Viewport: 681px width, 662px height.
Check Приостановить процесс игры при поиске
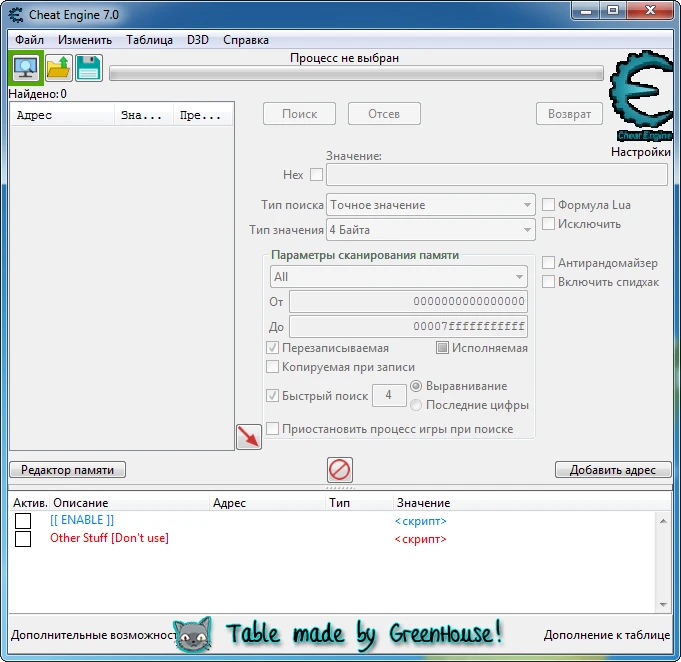272,429
